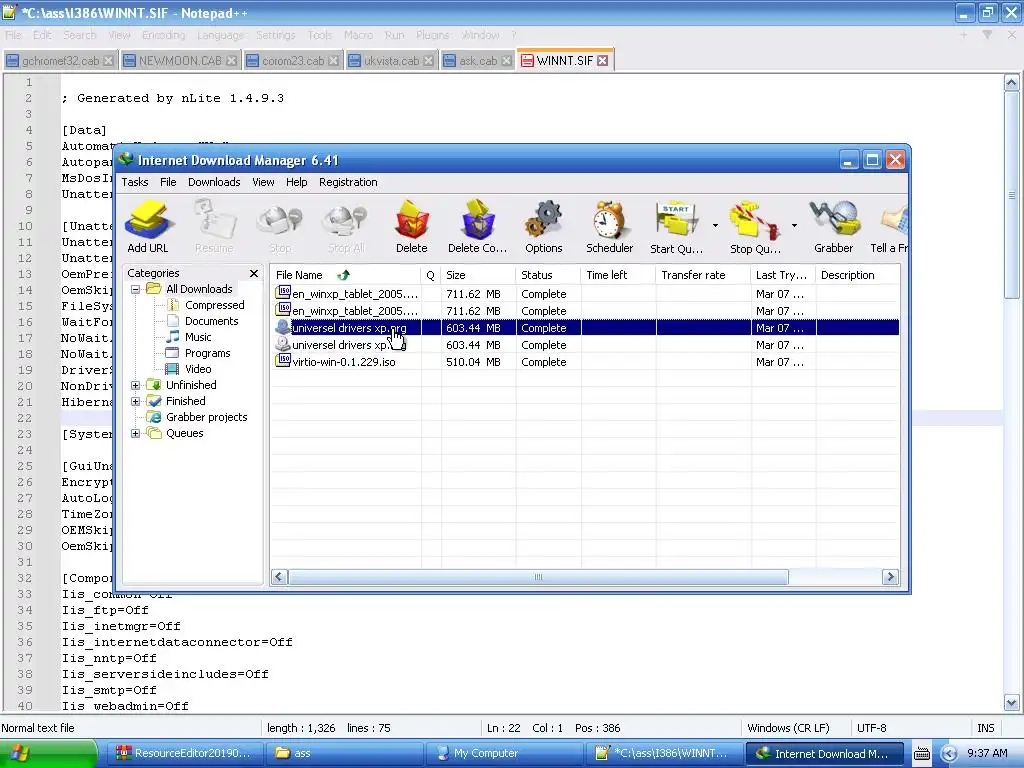Click the keyboard icon in system tray
This screenshot has height=768, width=1024.
pos(921,754)
